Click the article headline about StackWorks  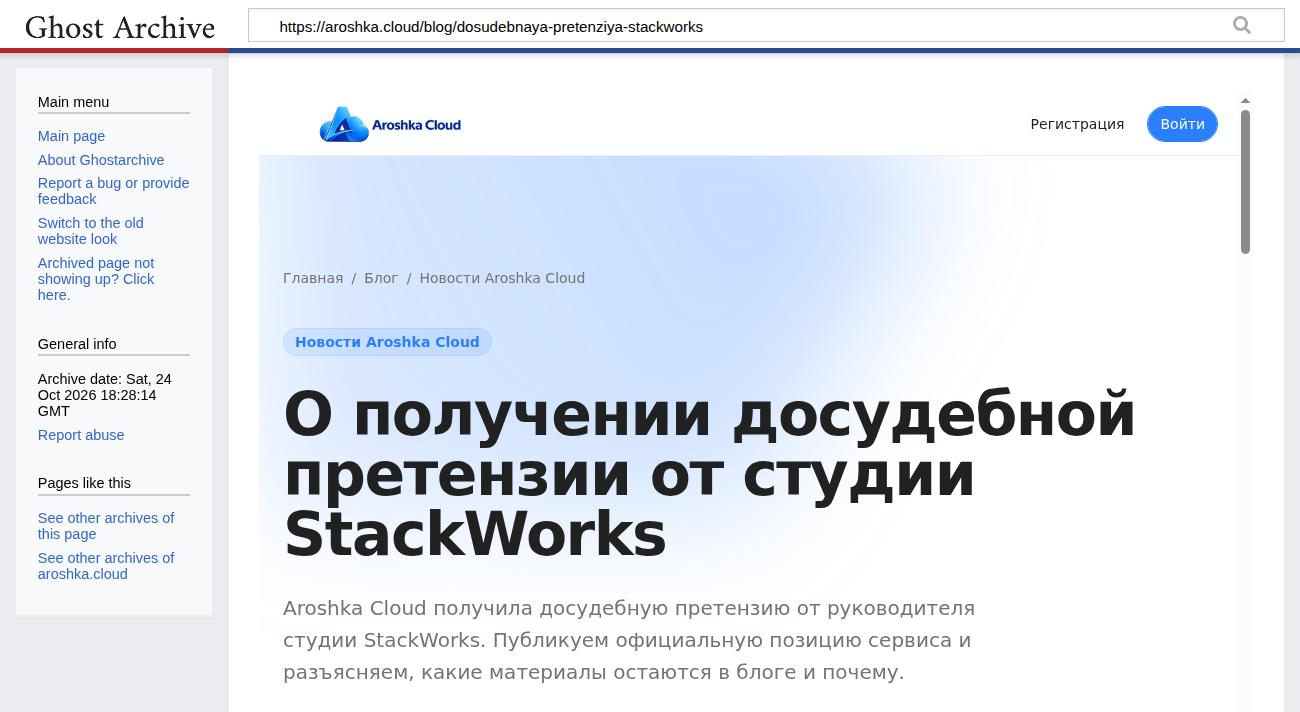pyautogui.click(x=709, y=475)
